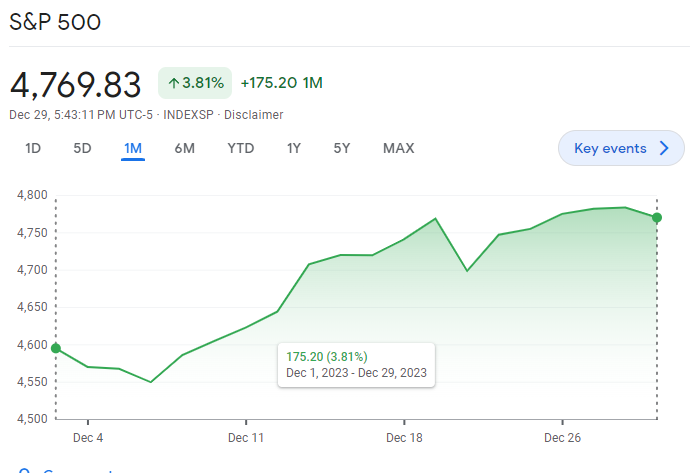690x473 pixels.
Task: Click the chevron arrow in Key events
Action: tap(664, 148)
